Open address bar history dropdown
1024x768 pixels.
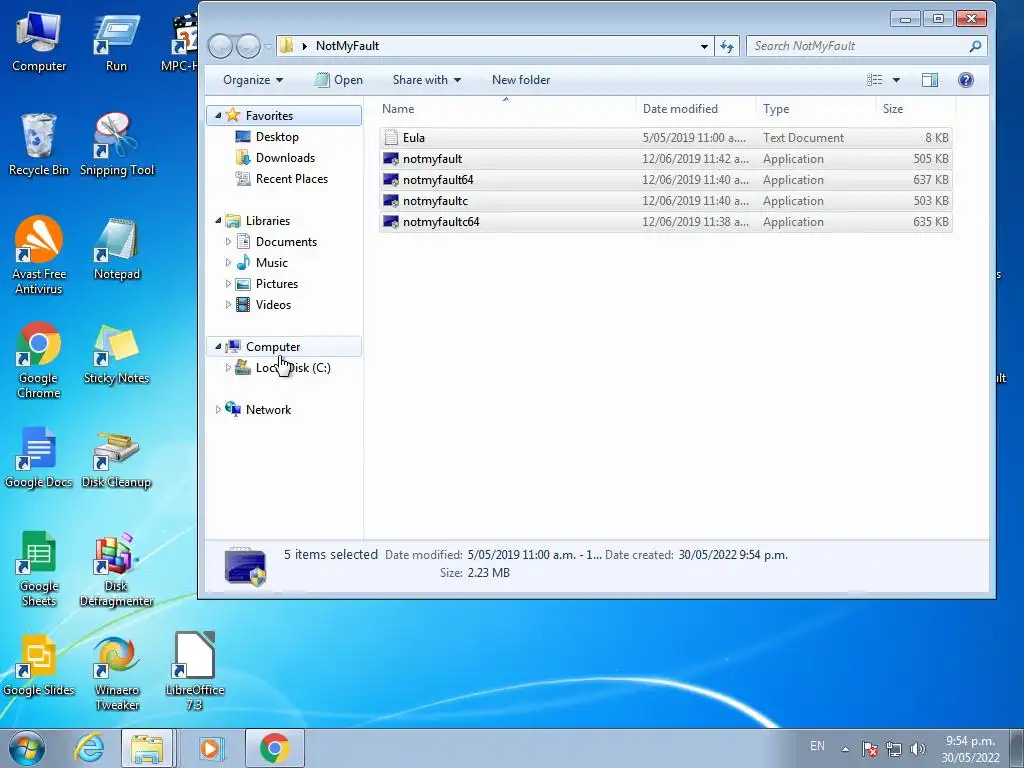pyautogui.click(x=704, y=46)
